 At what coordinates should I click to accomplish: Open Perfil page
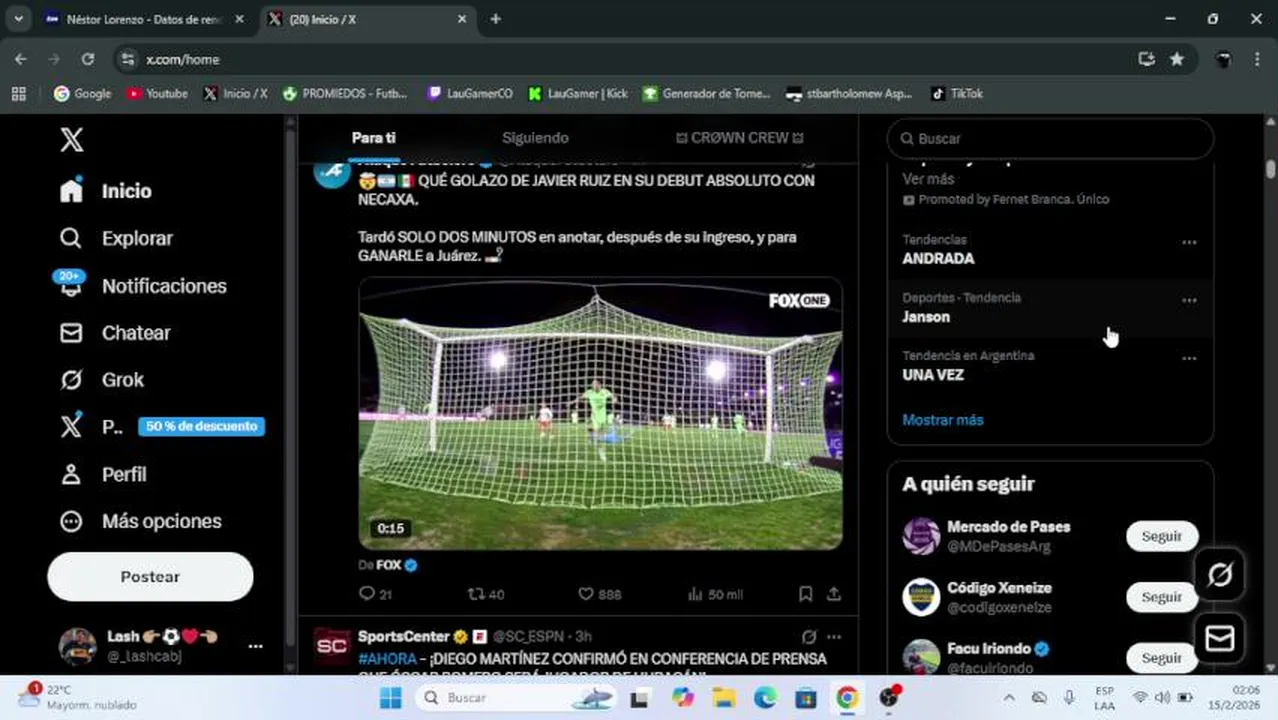(x=103, y=474)
